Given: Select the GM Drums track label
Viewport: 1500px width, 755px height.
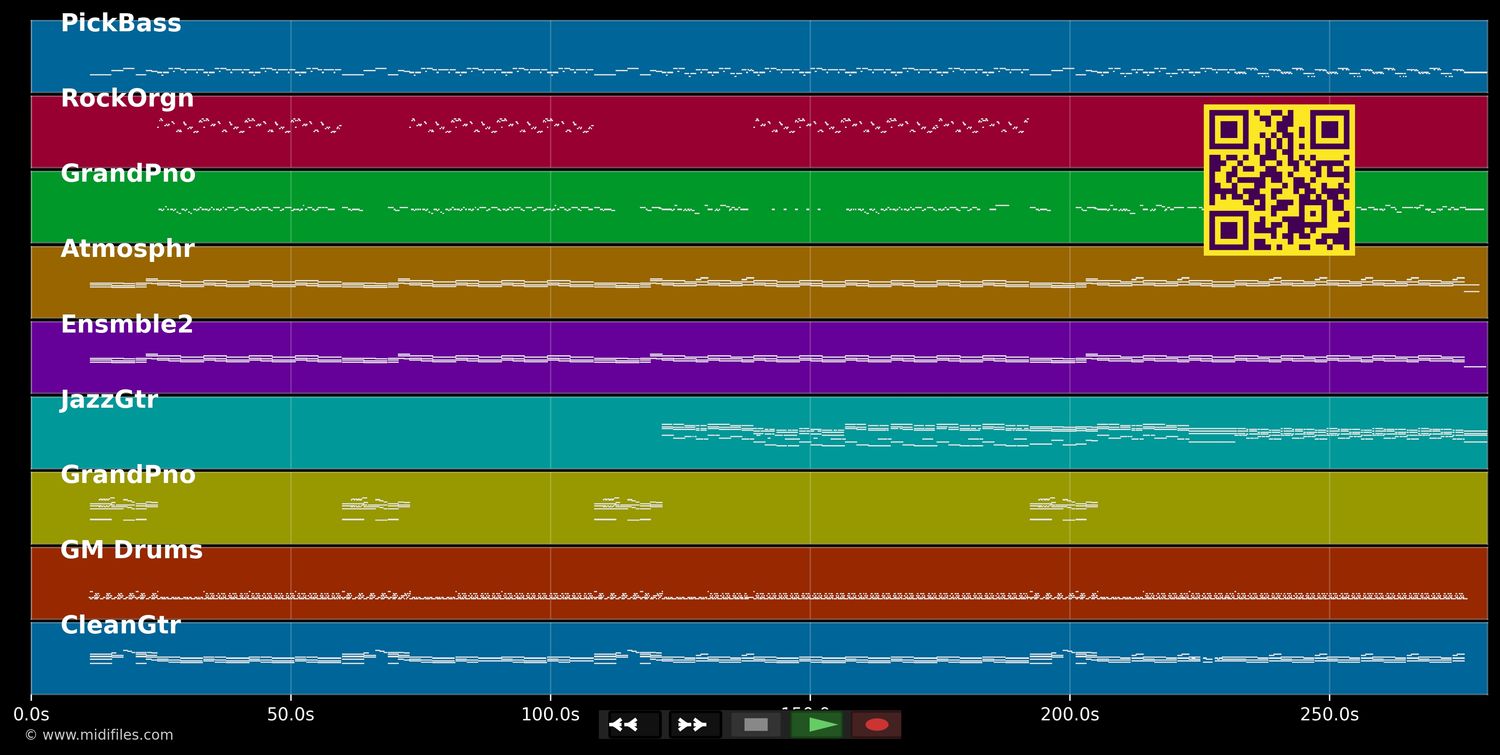Looking at the screenshot, I should coord(131,550).
